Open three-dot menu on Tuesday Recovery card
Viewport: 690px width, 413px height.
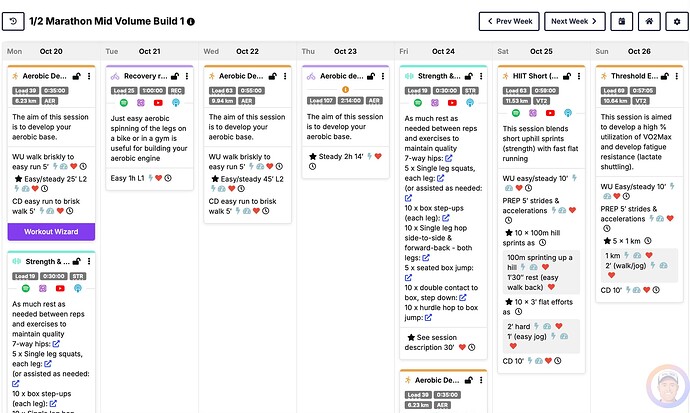click(187, 76)
